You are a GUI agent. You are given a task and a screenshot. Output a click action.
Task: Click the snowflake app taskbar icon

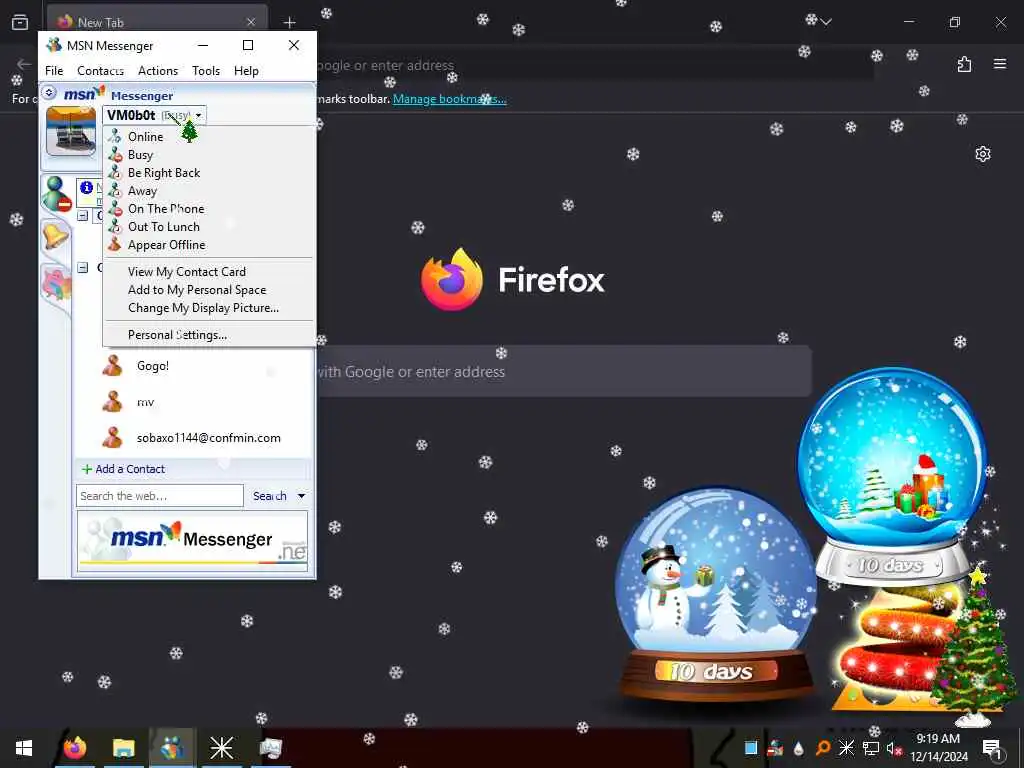(221, 748)
